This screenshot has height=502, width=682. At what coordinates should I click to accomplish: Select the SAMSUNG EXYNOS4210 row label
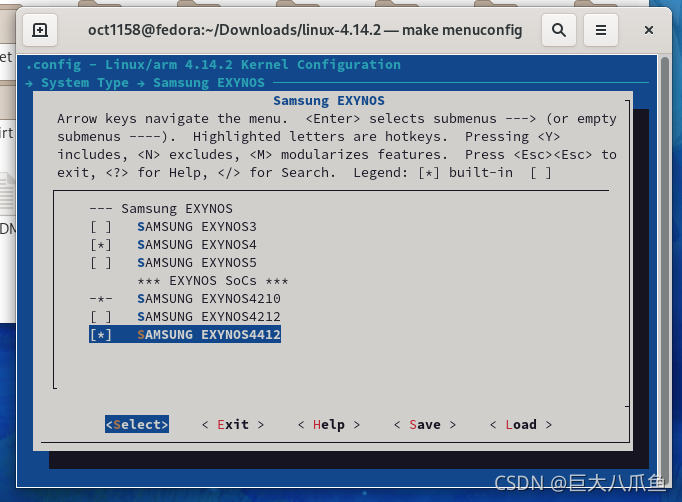pos(209,299)
